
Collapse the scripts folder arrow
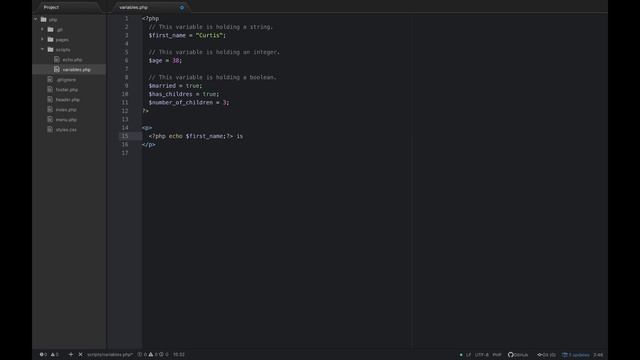[x=42, y=49]
